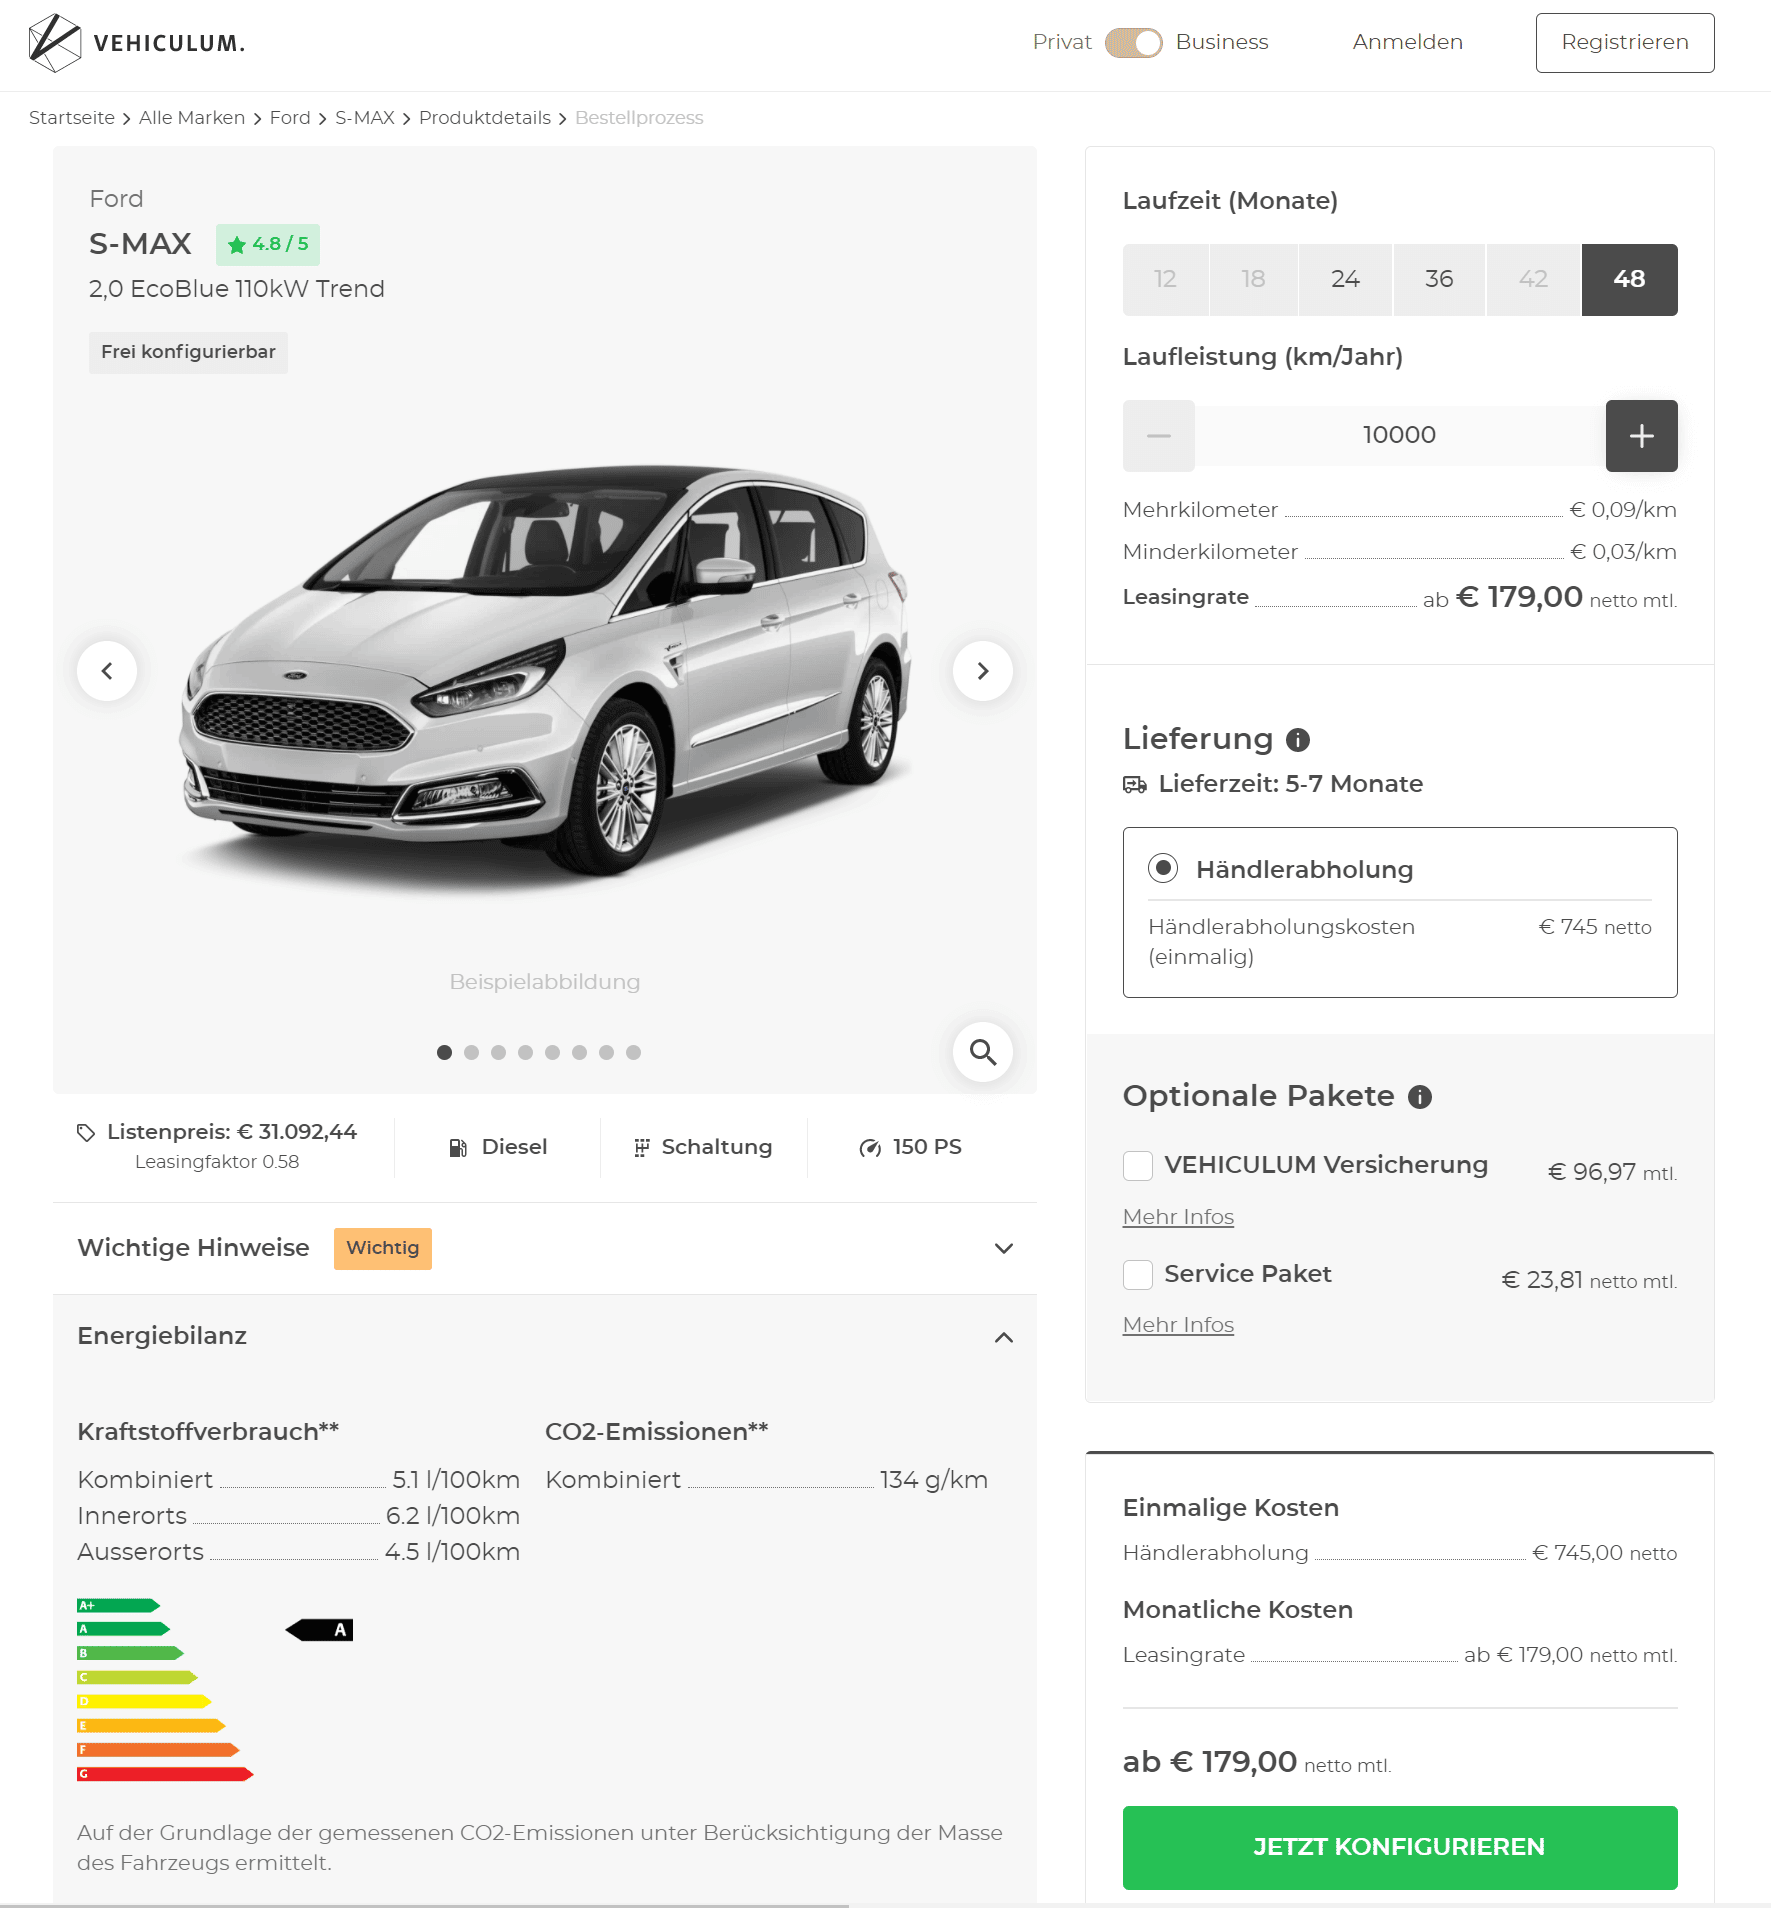Viewport: 1771px width, 1908px height.
Task: Select 48 months Laufzeit
Action: coord(1629,279)
